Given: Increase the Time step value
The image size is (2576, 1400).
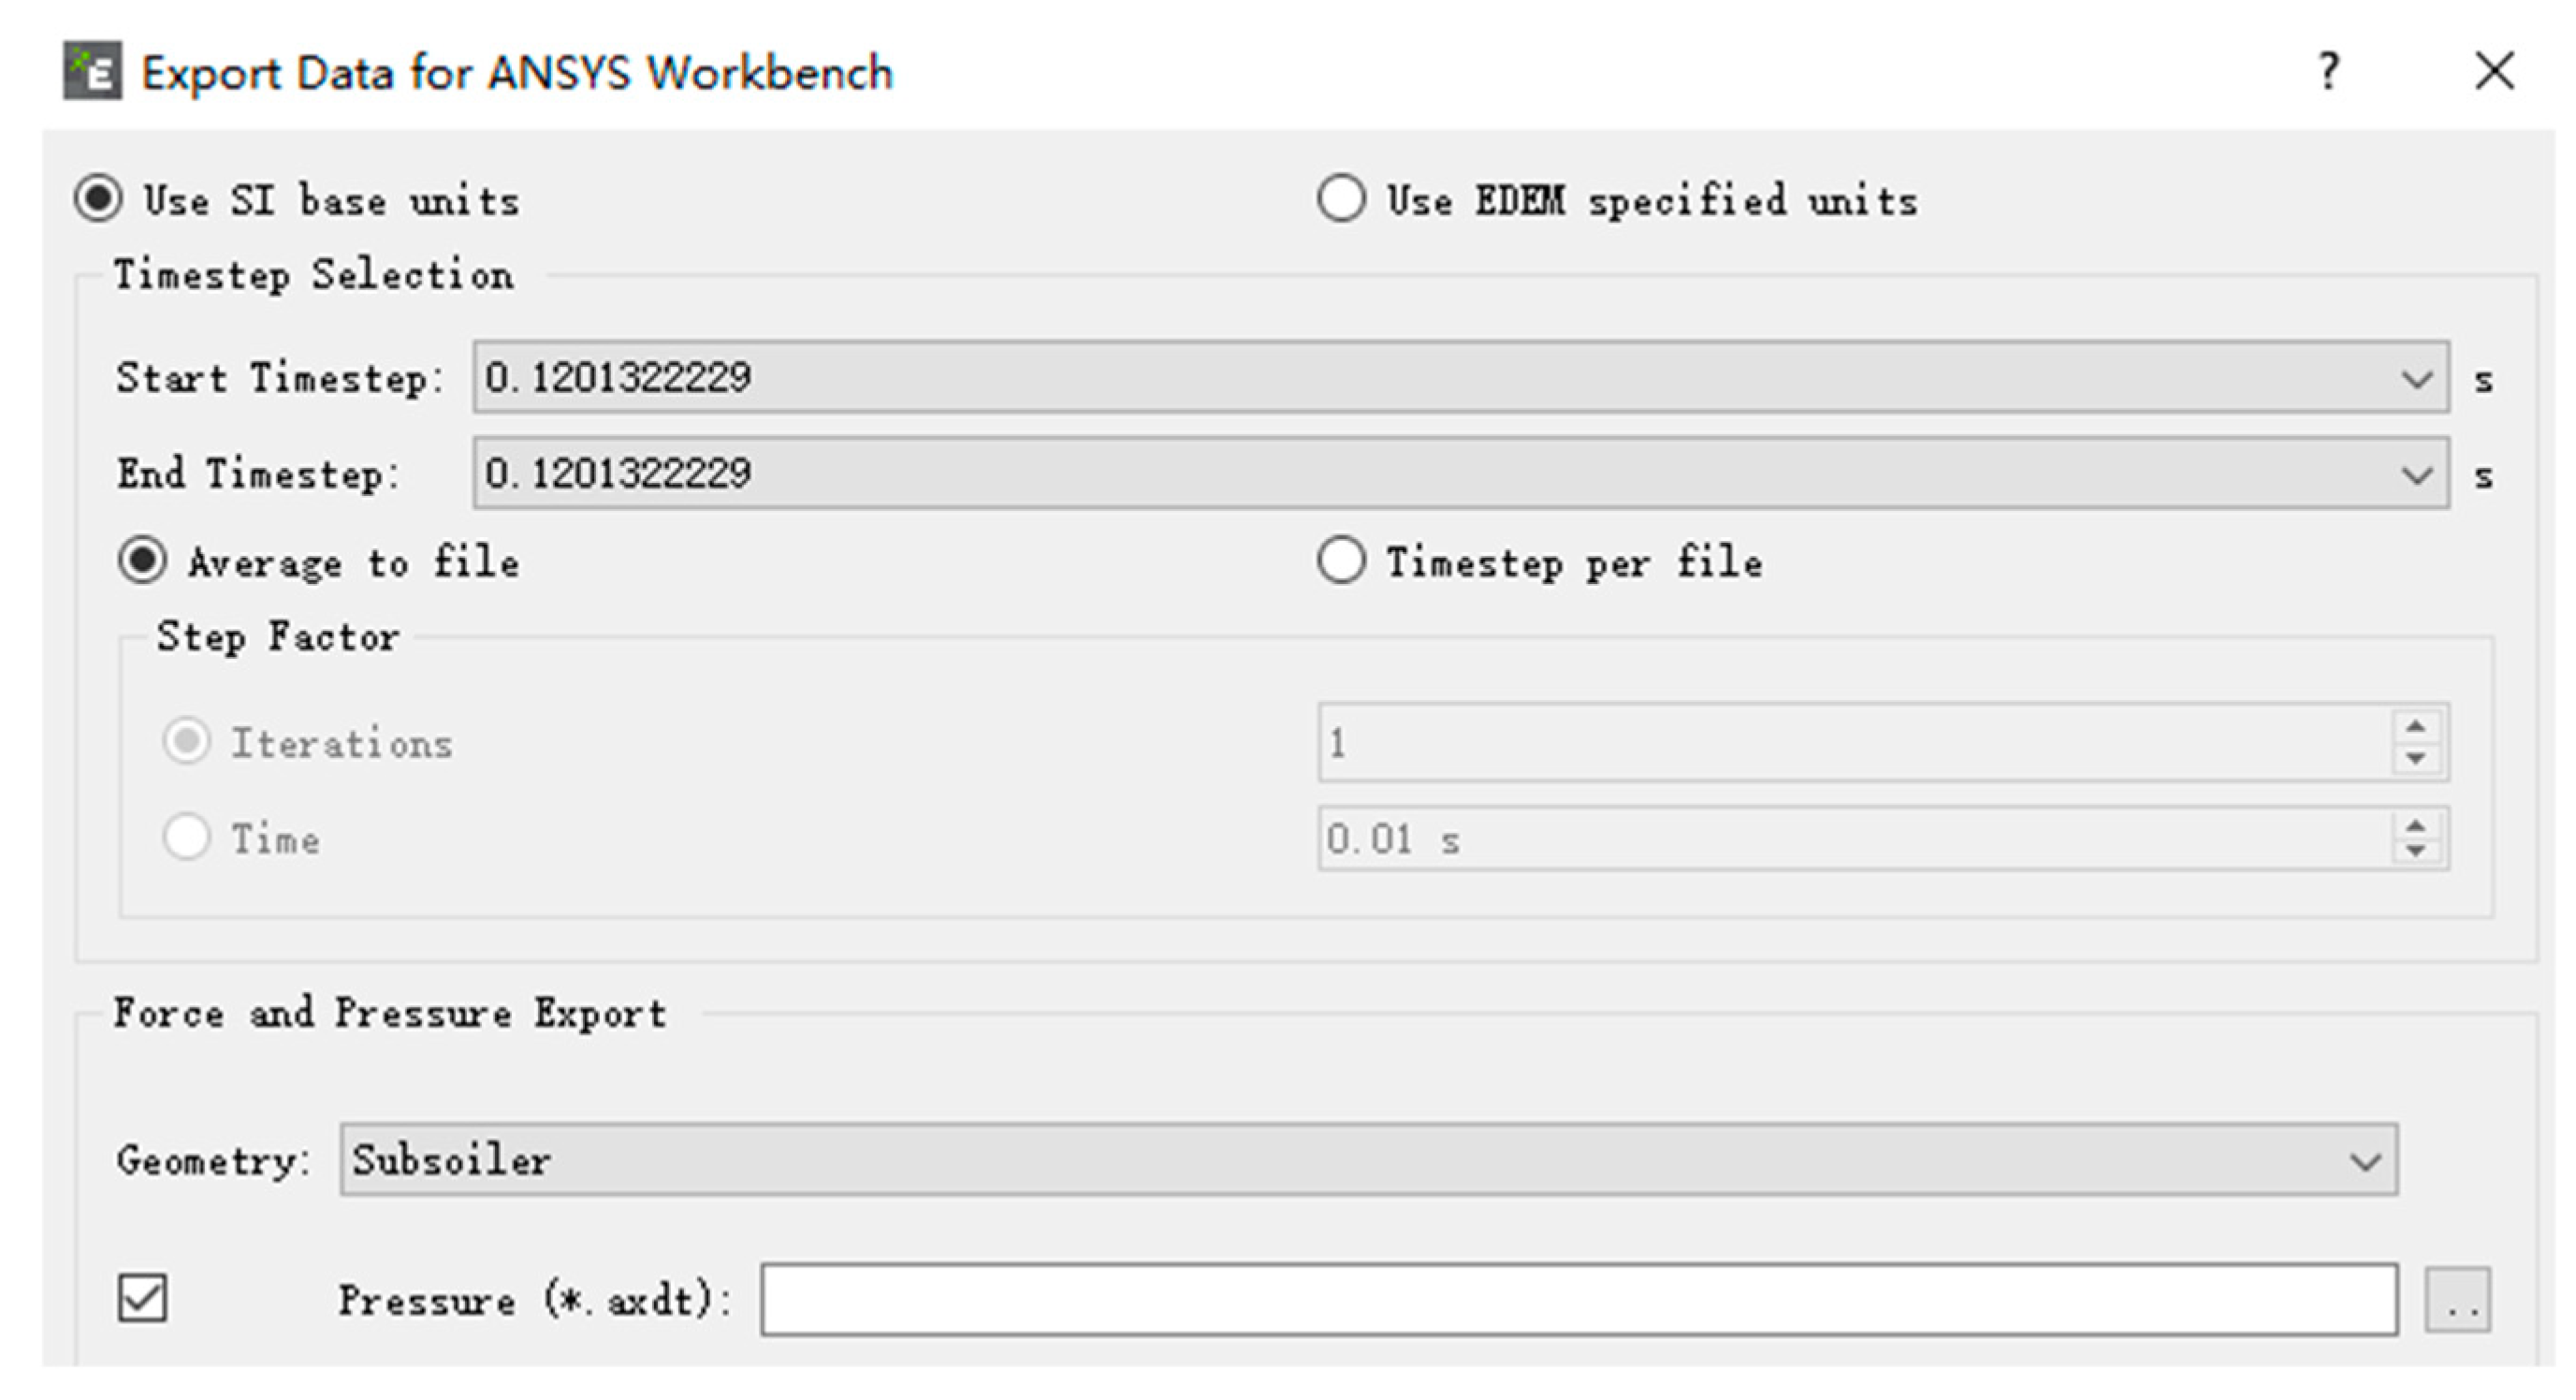Looking at the screenshot, I should click(x=2416, y=826).
